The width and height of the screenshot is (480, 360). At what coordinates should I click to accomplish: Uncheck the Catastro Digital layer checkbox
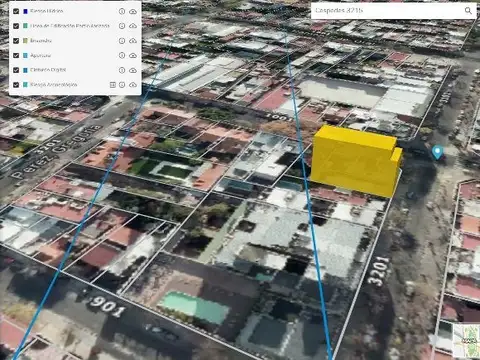pos(16,70)
